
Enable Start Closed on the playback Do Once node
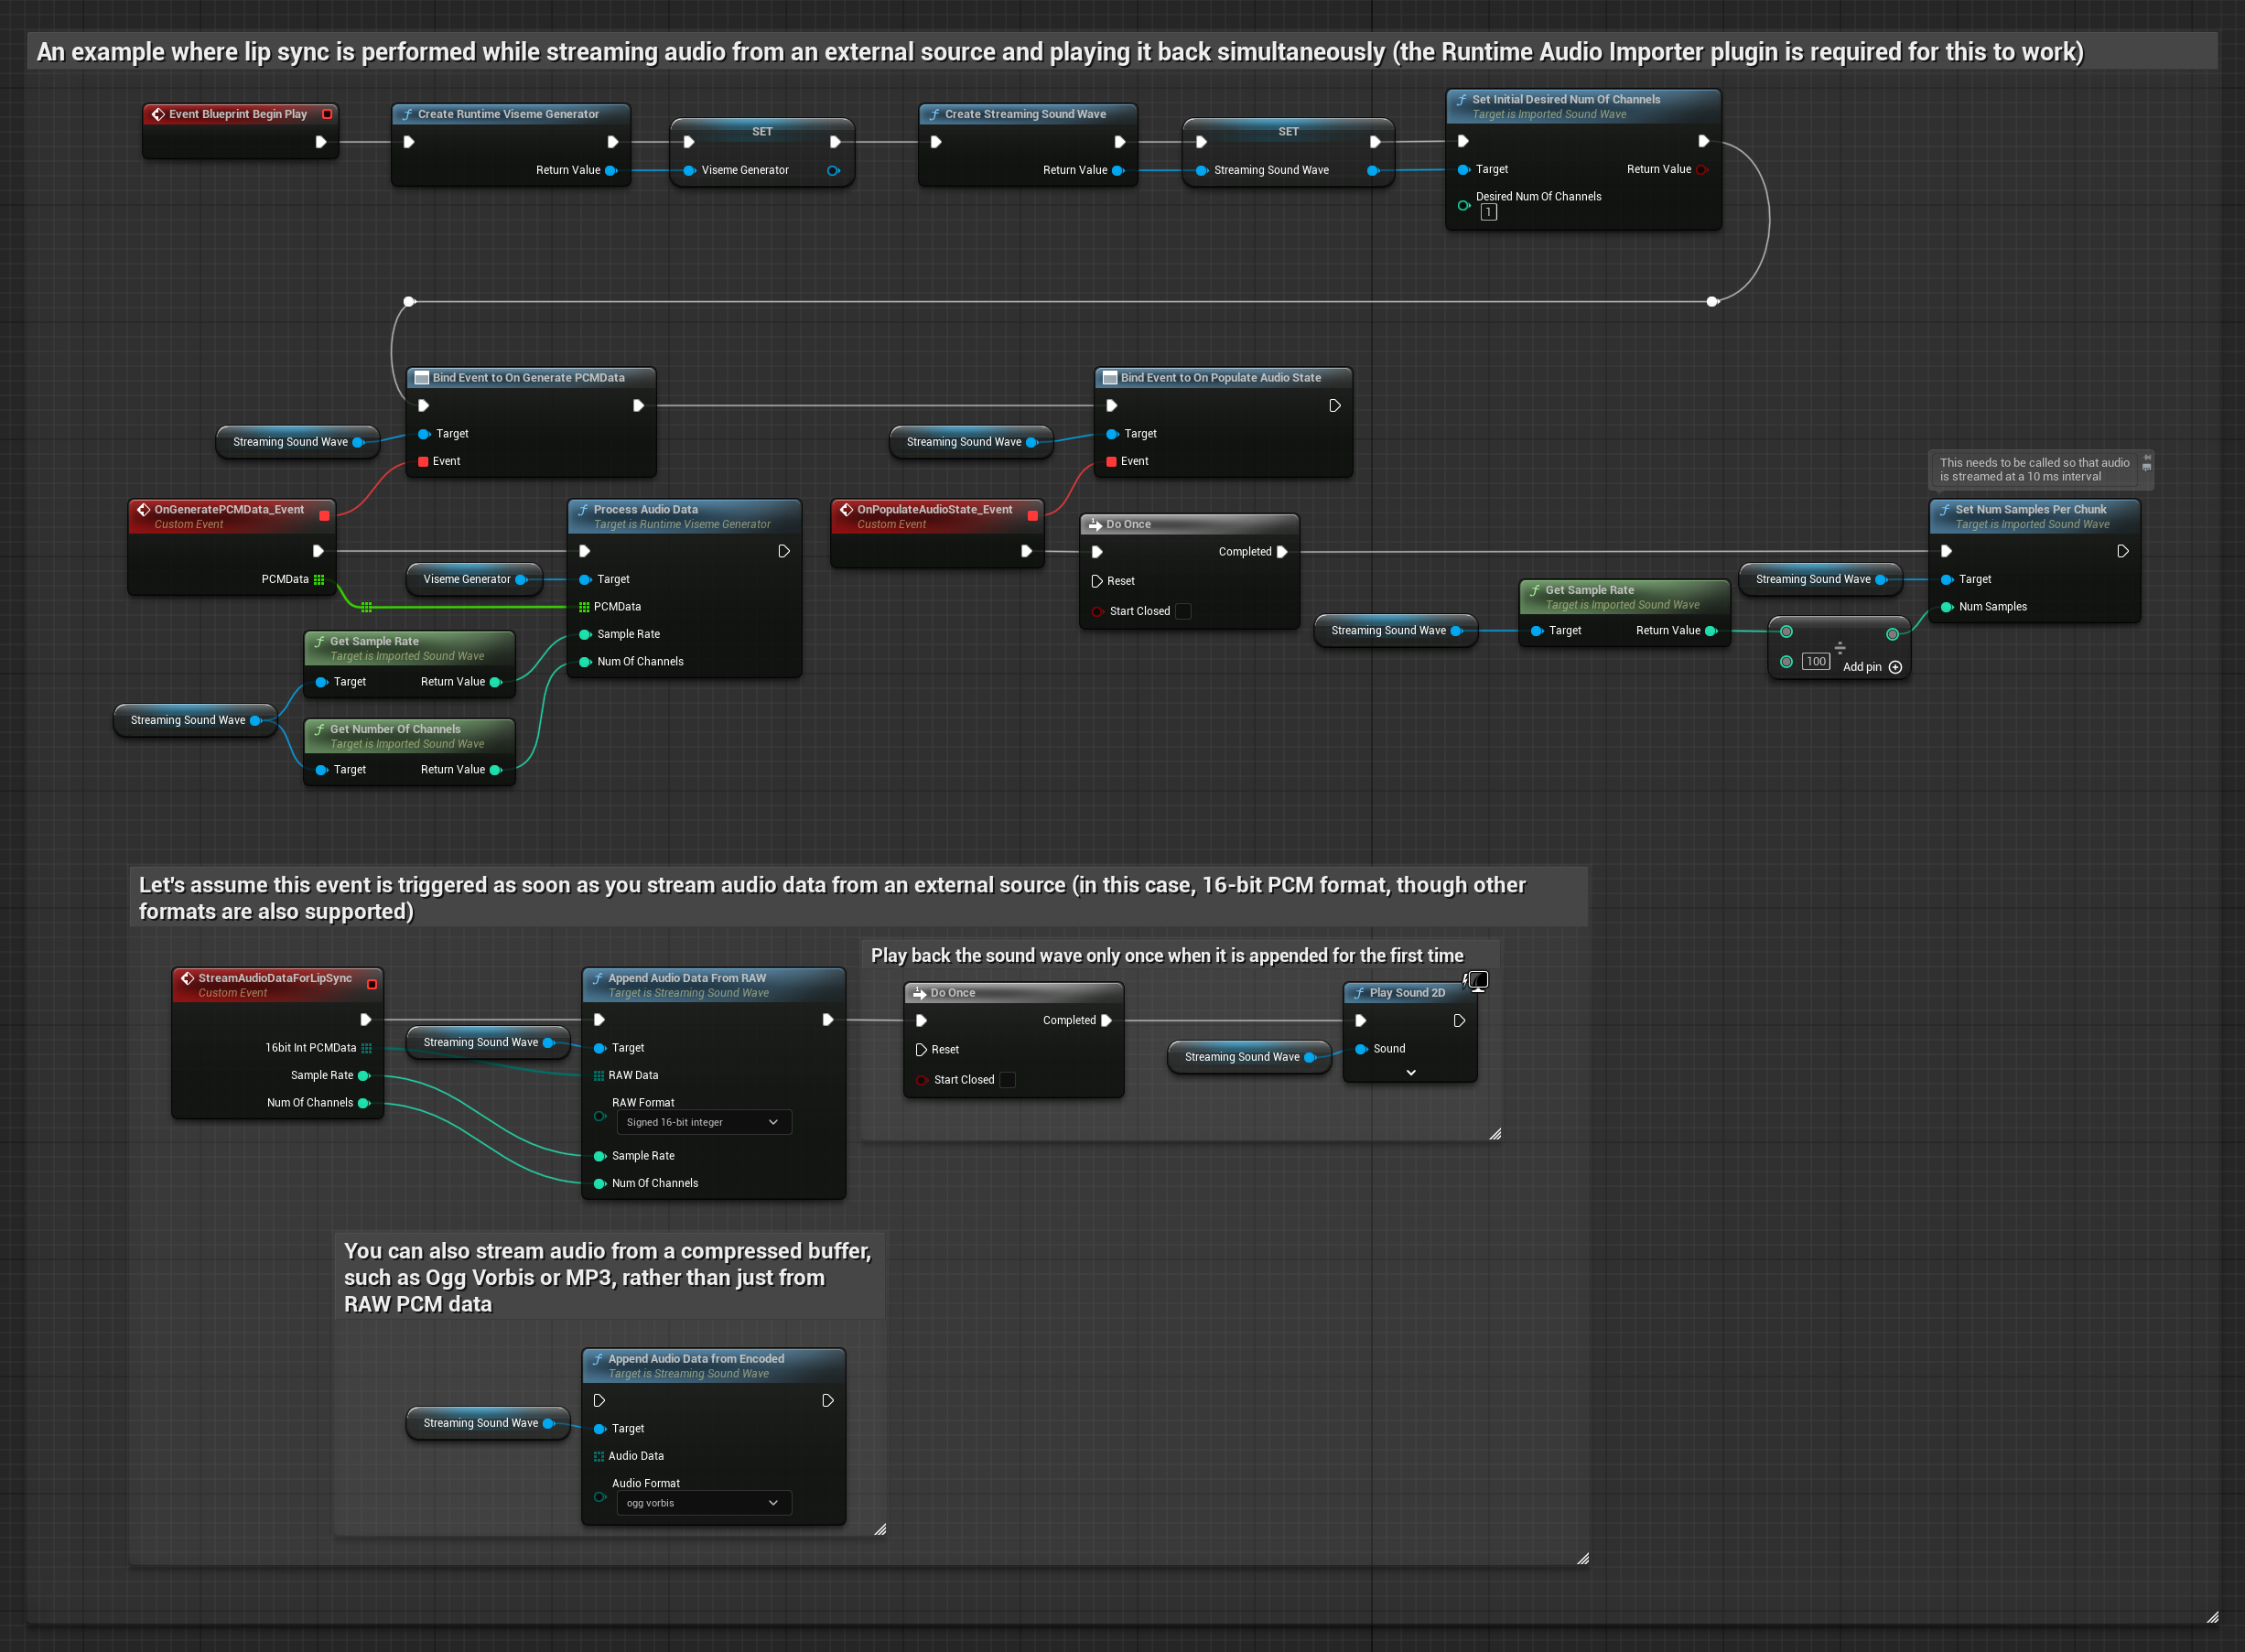[x=1008, y=1080]
